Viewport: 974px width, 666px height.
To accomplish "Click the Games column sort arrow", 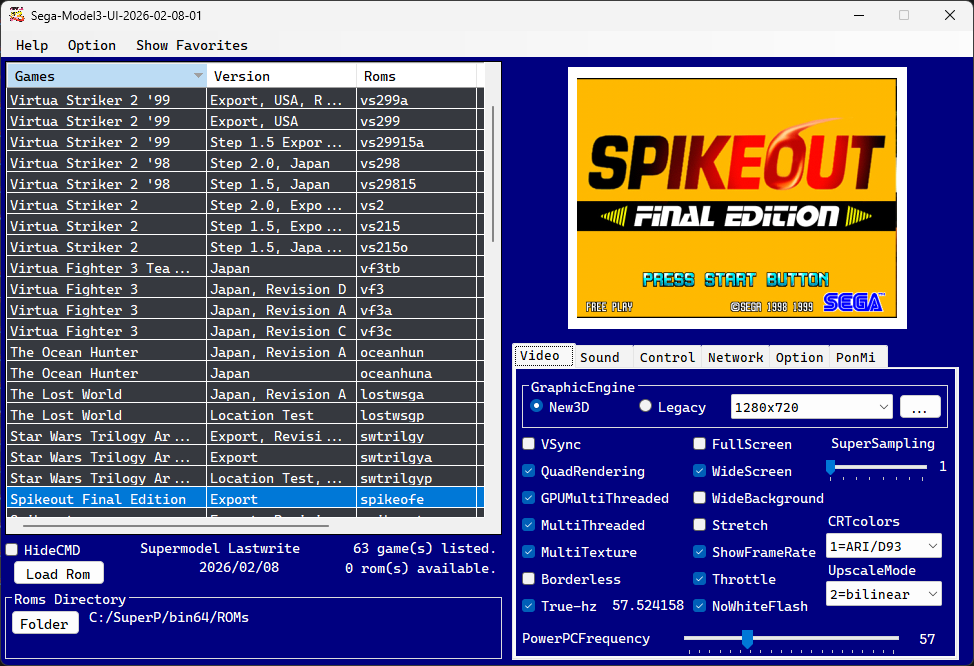I will click(197, 76).
